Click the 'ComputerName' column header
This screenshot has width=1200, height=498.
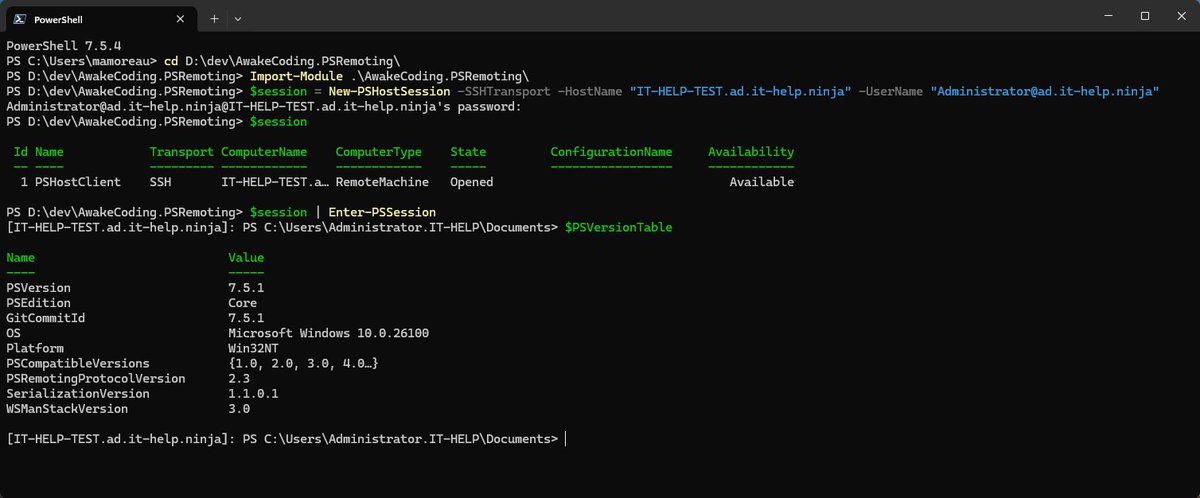point(264,152)
